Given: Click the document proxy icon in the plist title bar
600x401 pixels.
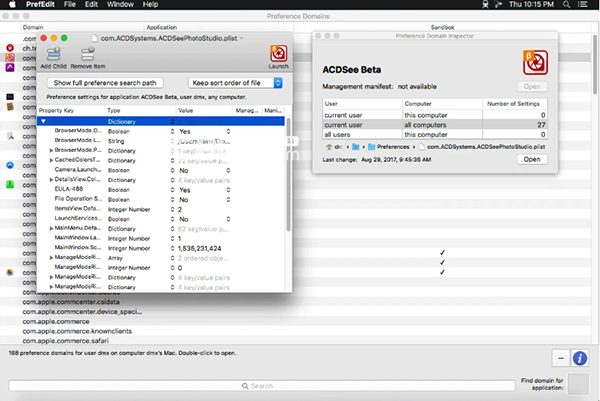Looking at the screenshot, I should coord(95,38).
